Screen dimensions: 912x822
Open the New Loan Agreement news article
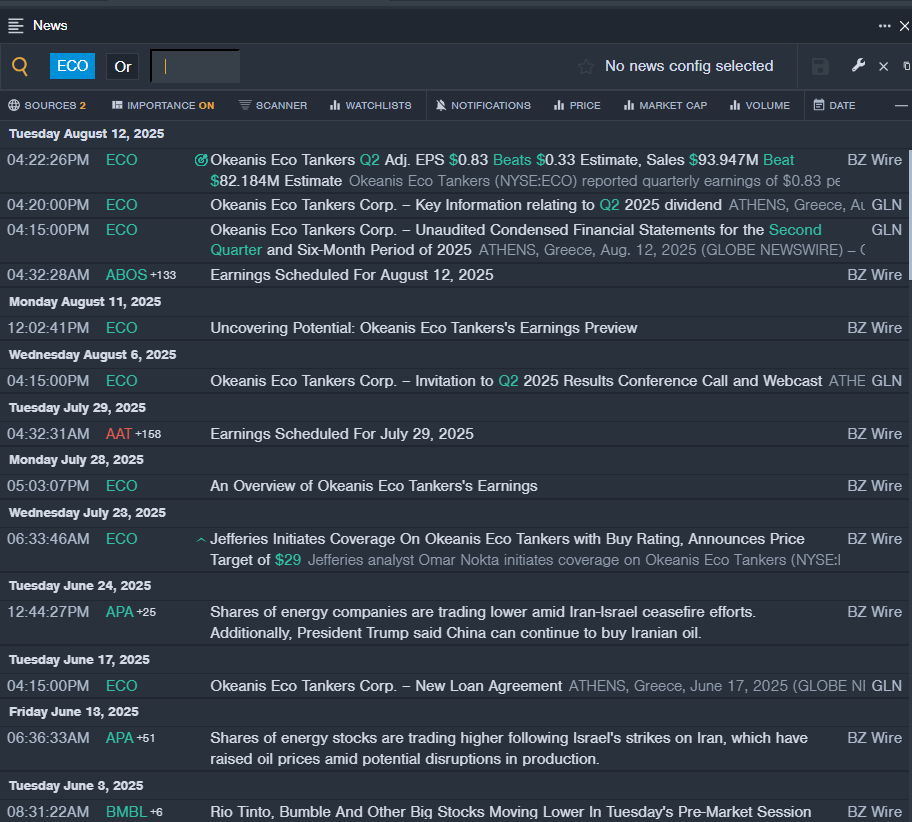coord(386,686)
